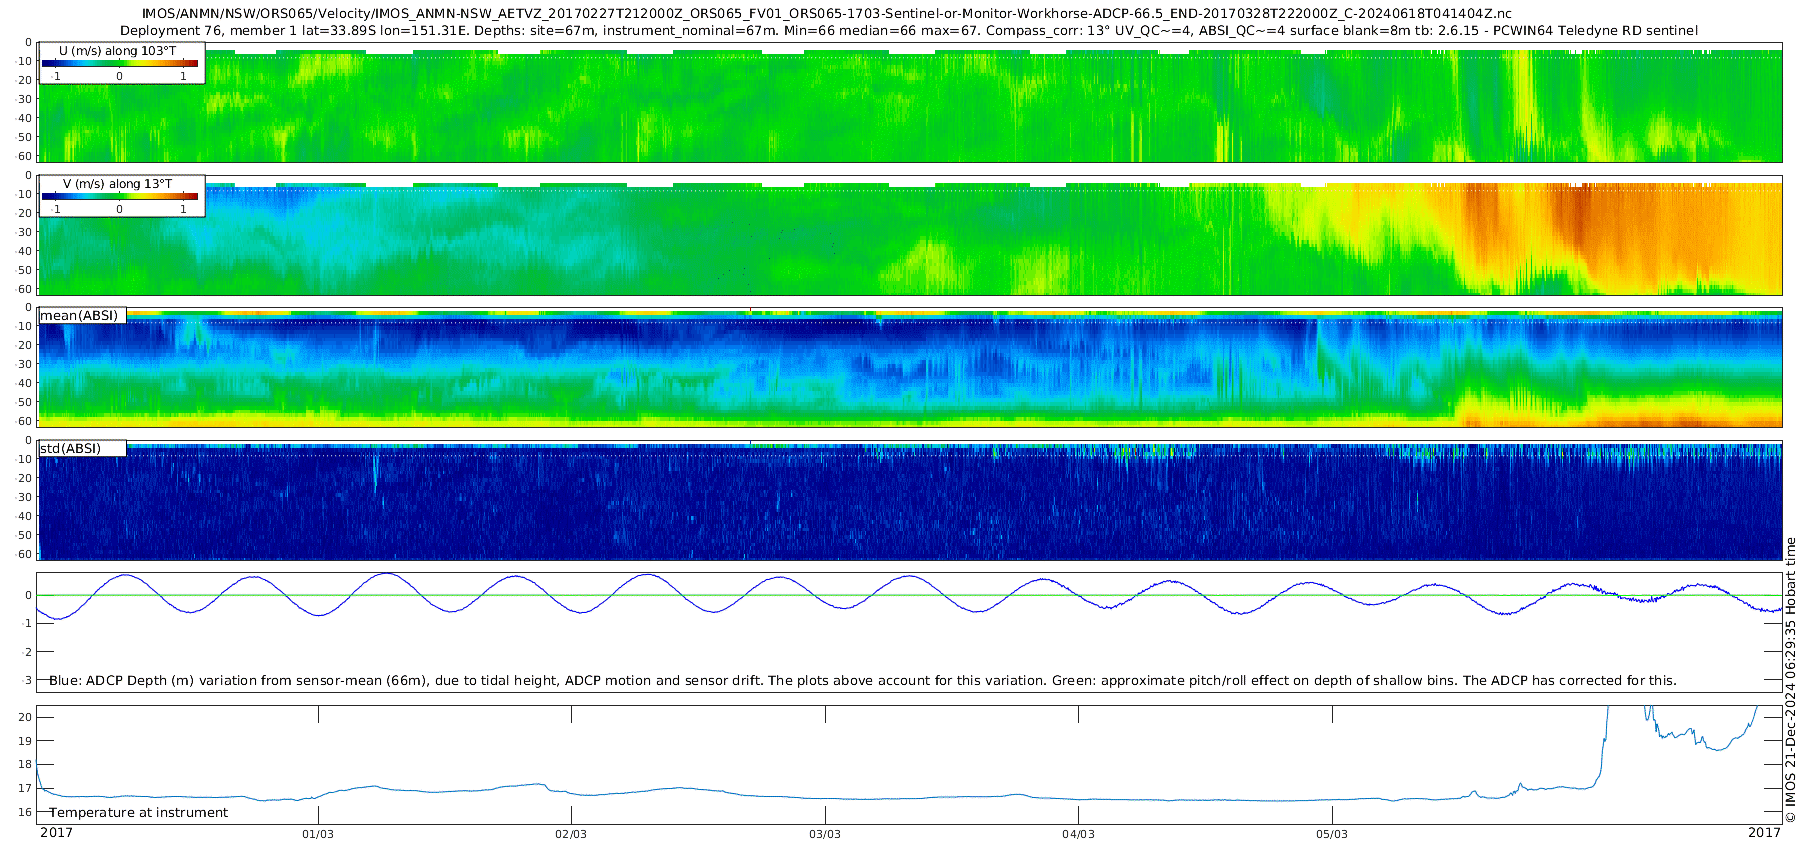
Task: Click the 20 tick on temperature axis
Action: 26,717
